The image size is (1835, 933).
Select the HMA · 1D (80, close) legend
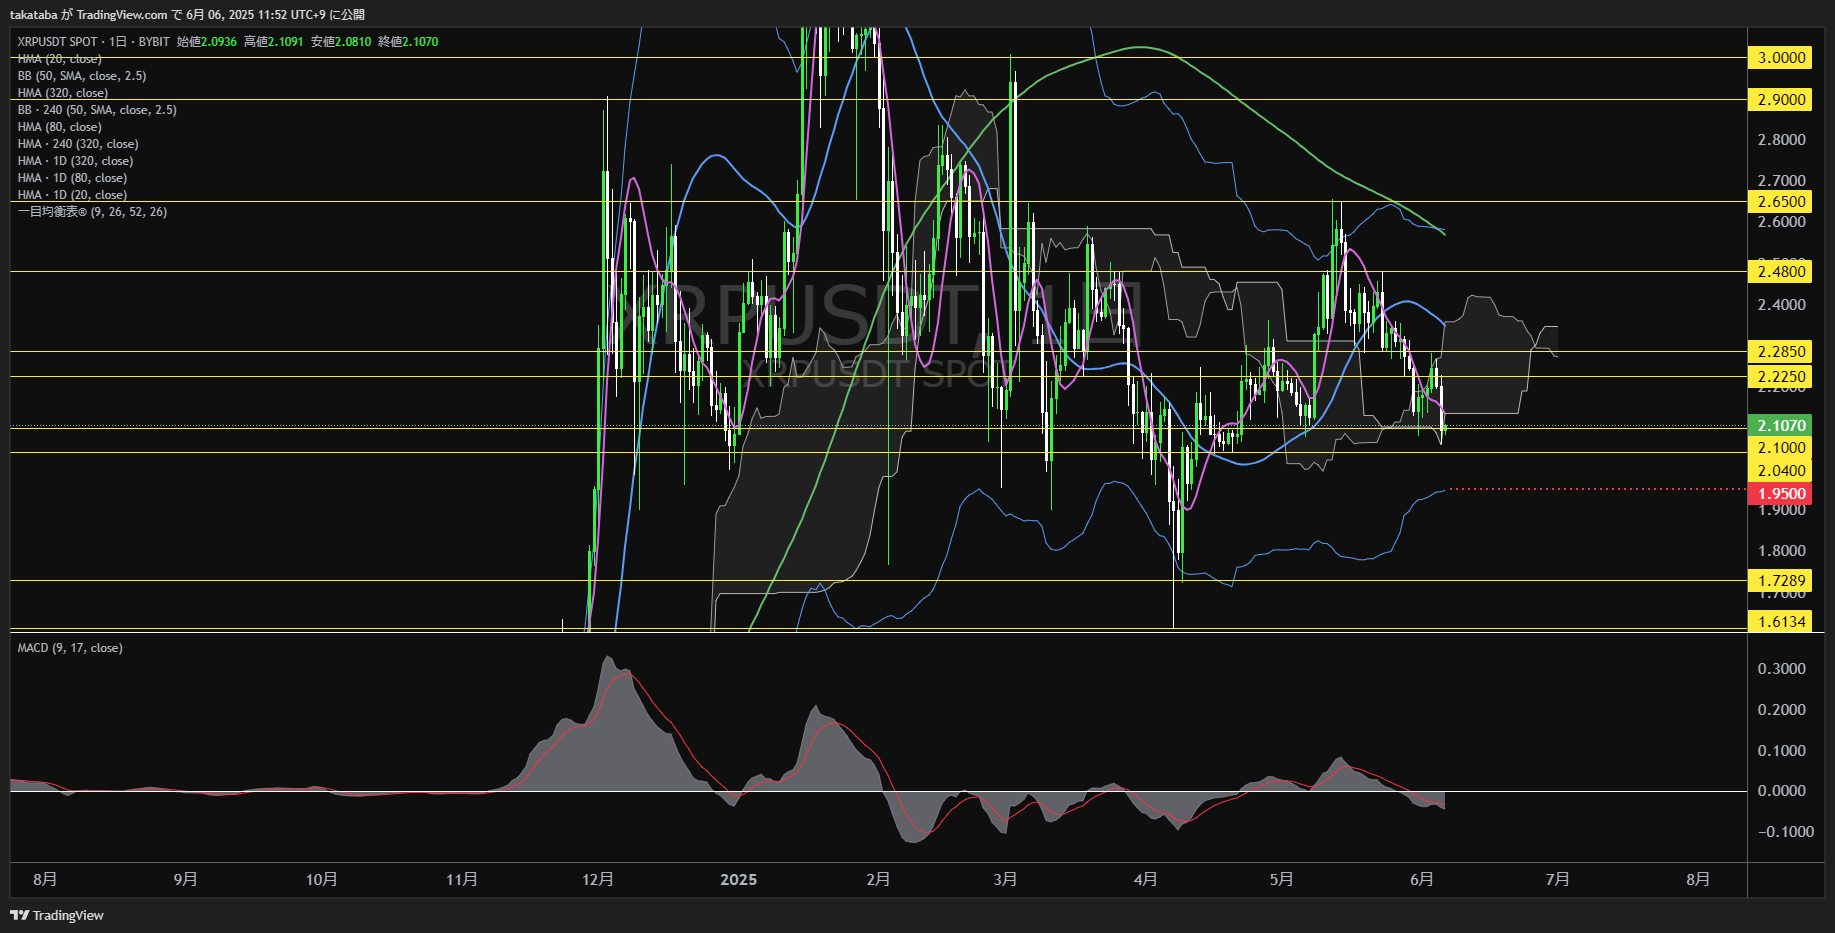point(72,178)
